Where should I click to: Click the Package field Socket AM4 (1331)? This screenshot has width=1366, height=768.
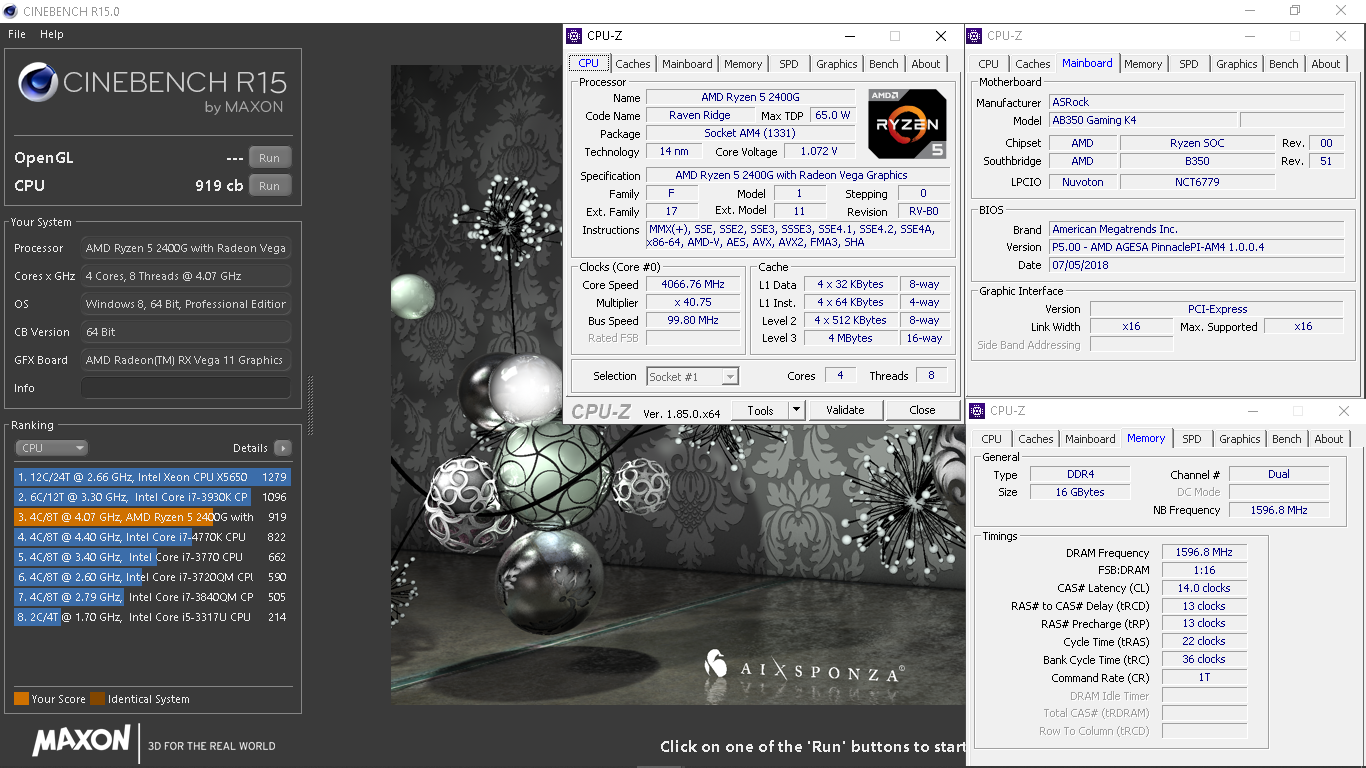coord(750,133)
